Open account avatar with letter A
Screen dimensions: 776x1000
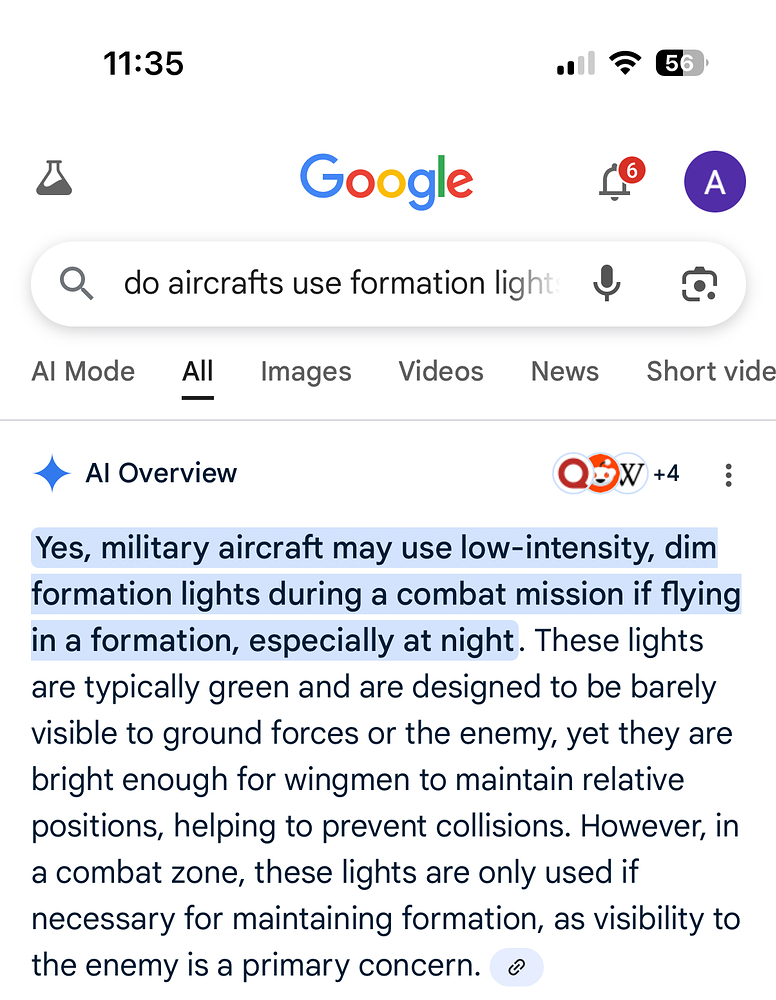(714, 181)
